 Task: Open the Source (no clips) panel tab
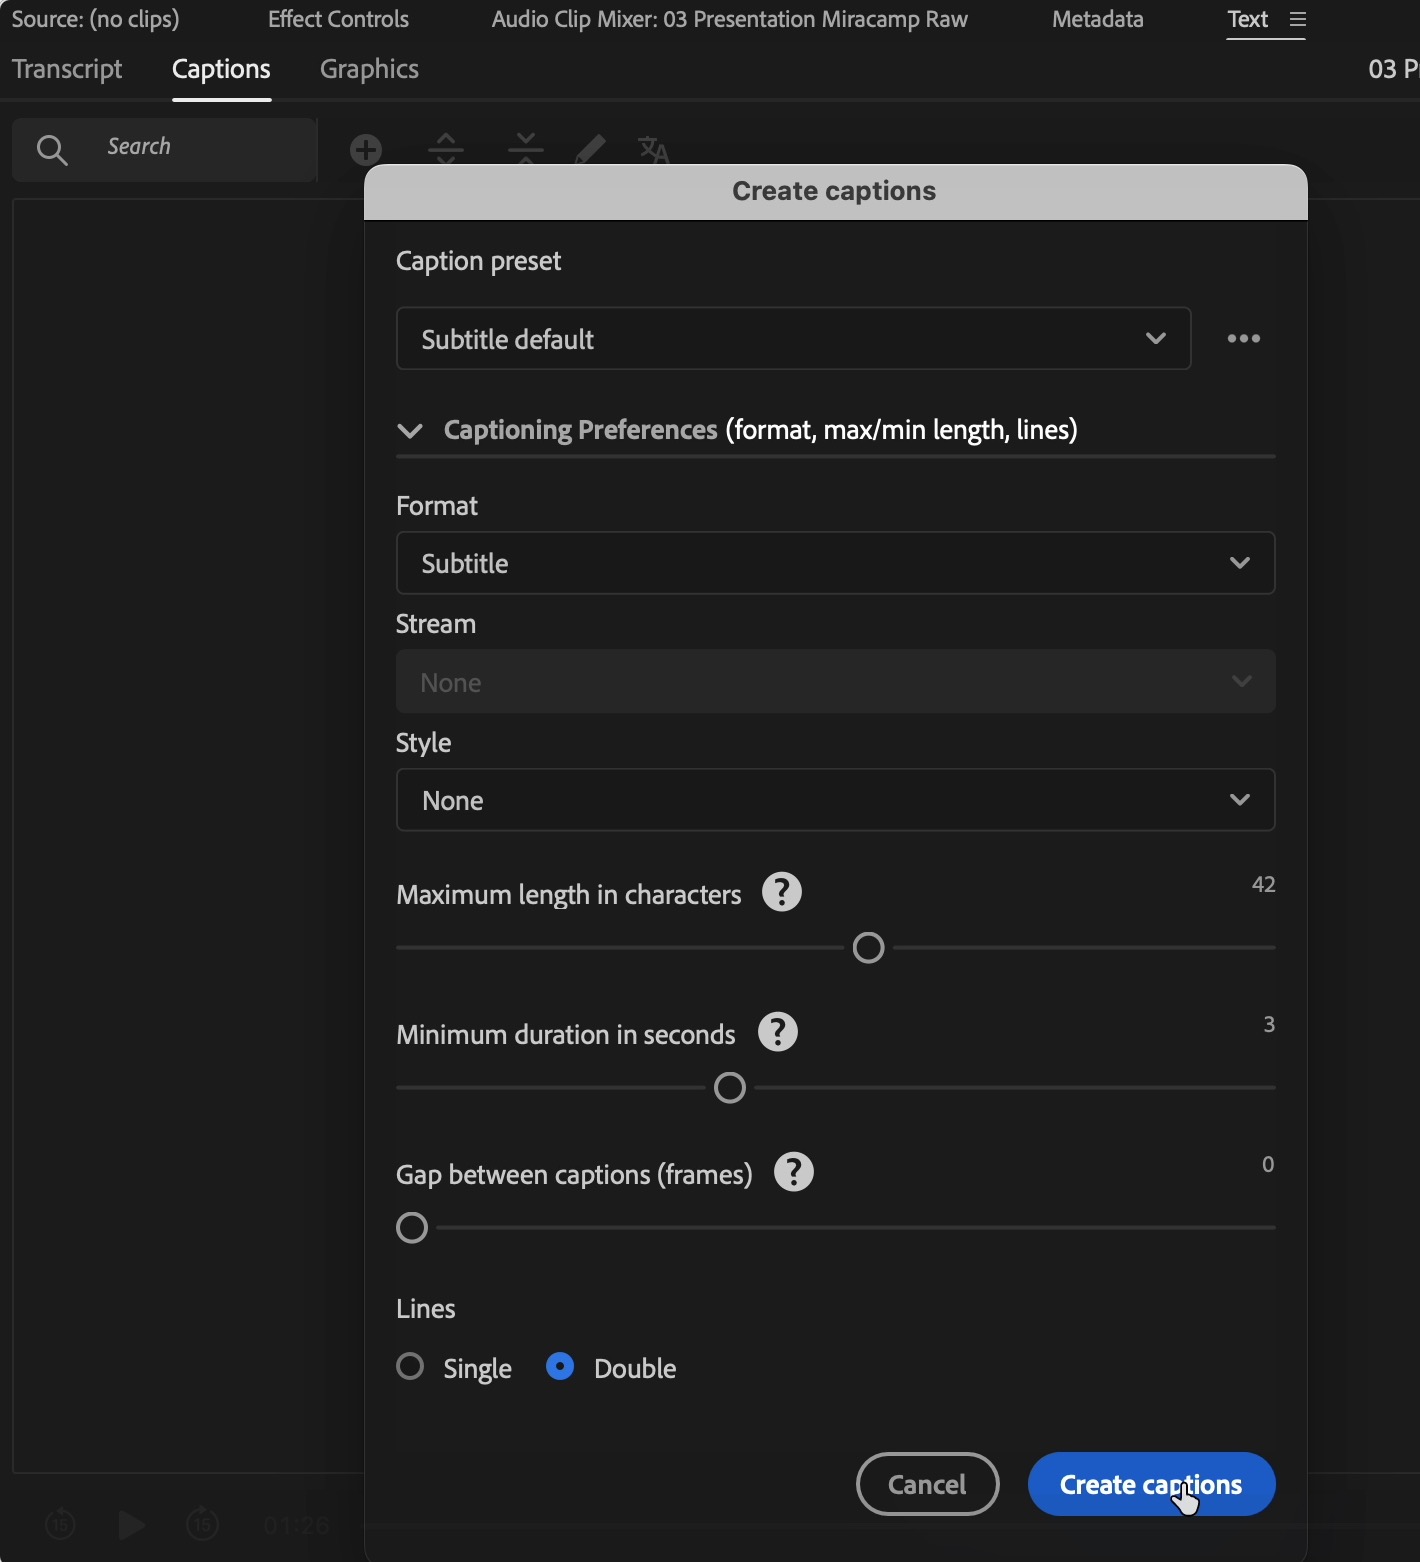click(96, 19)
